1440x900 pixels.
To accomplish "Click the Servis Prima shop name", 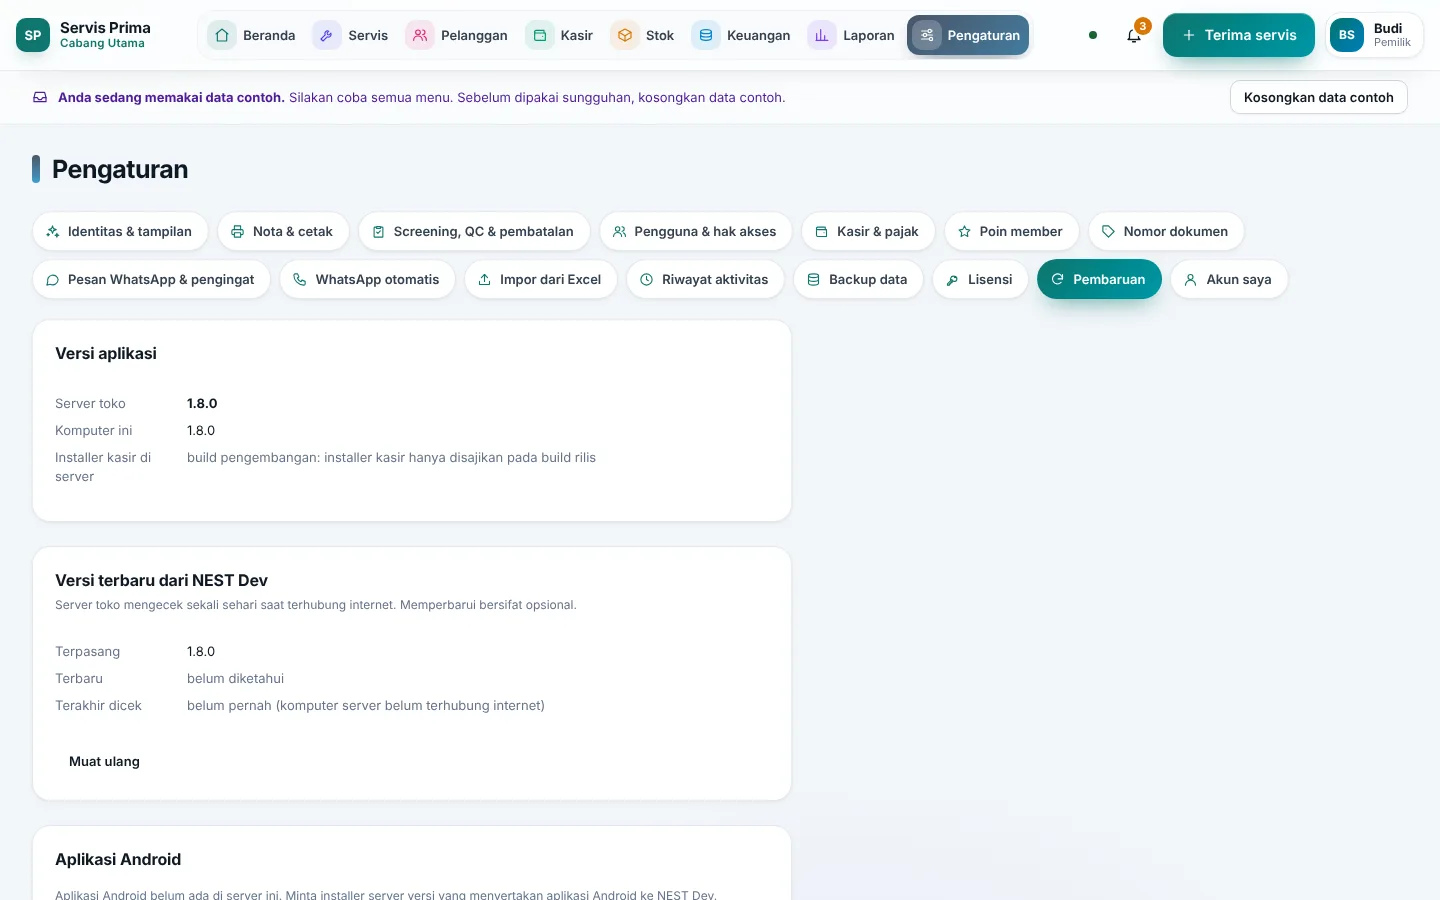I will pyautogui.click(x=105, y=27).
